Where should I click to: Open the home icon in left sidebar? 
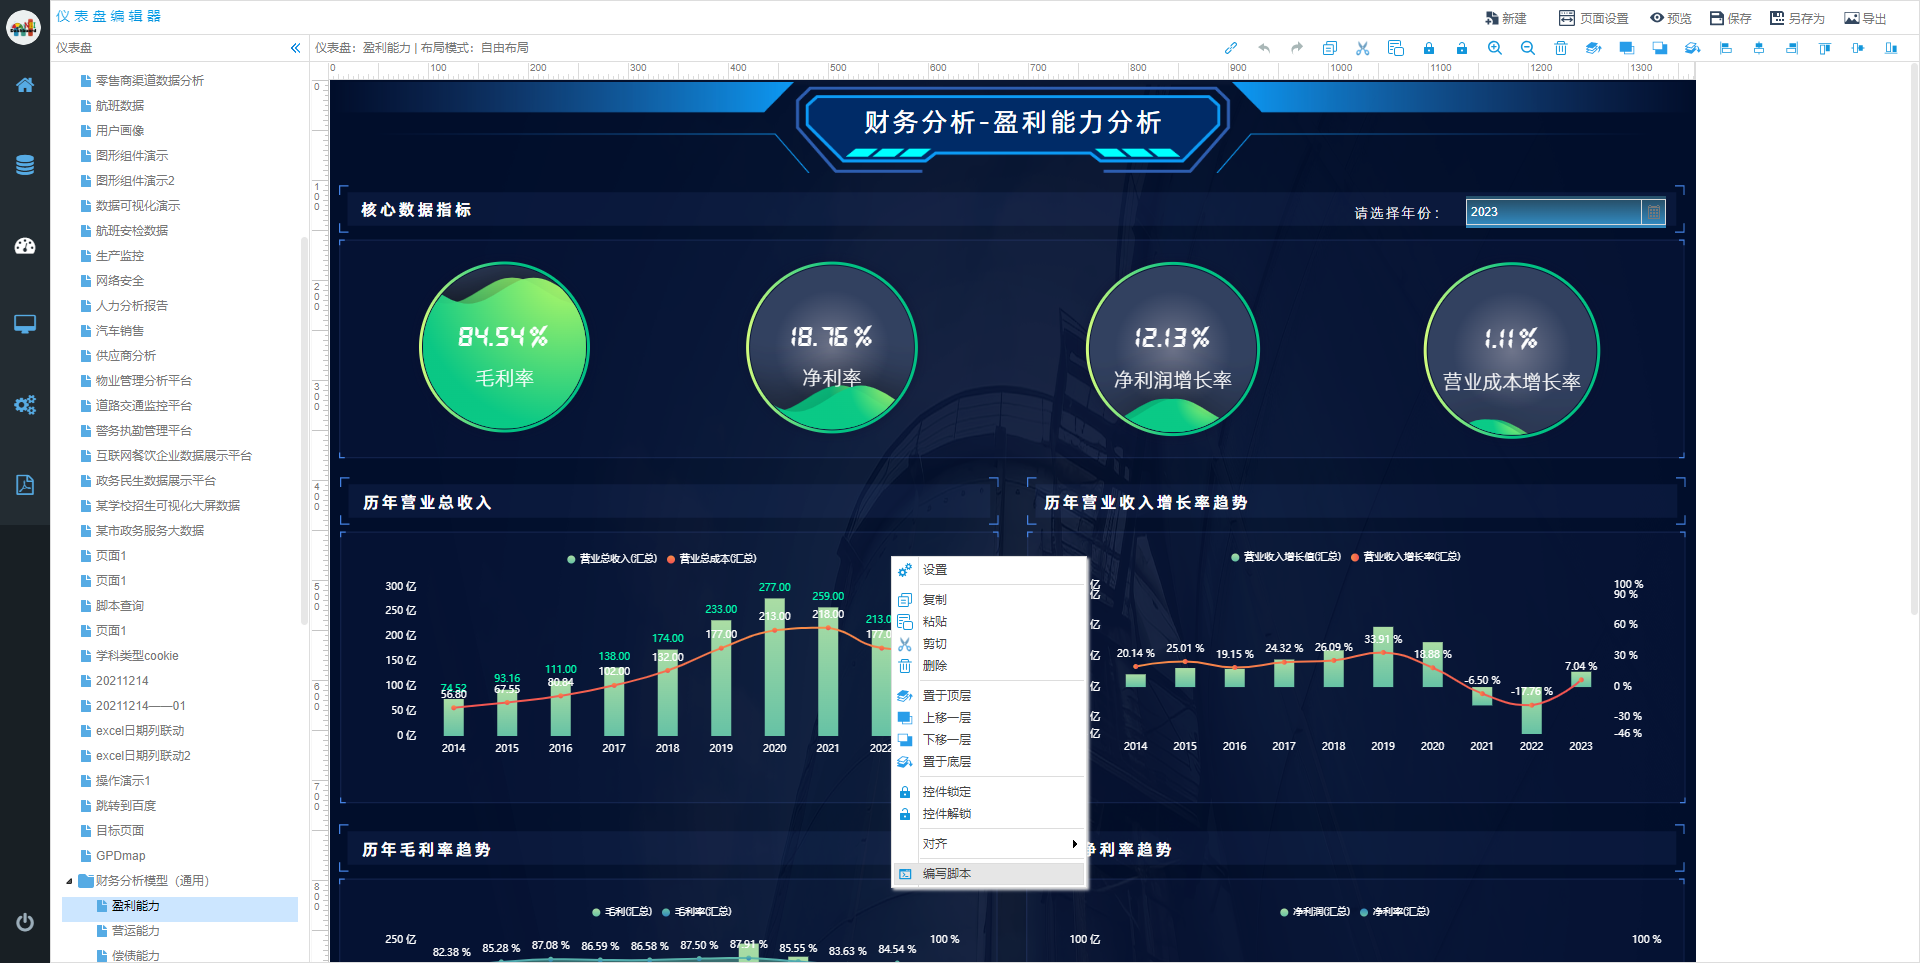25,85
